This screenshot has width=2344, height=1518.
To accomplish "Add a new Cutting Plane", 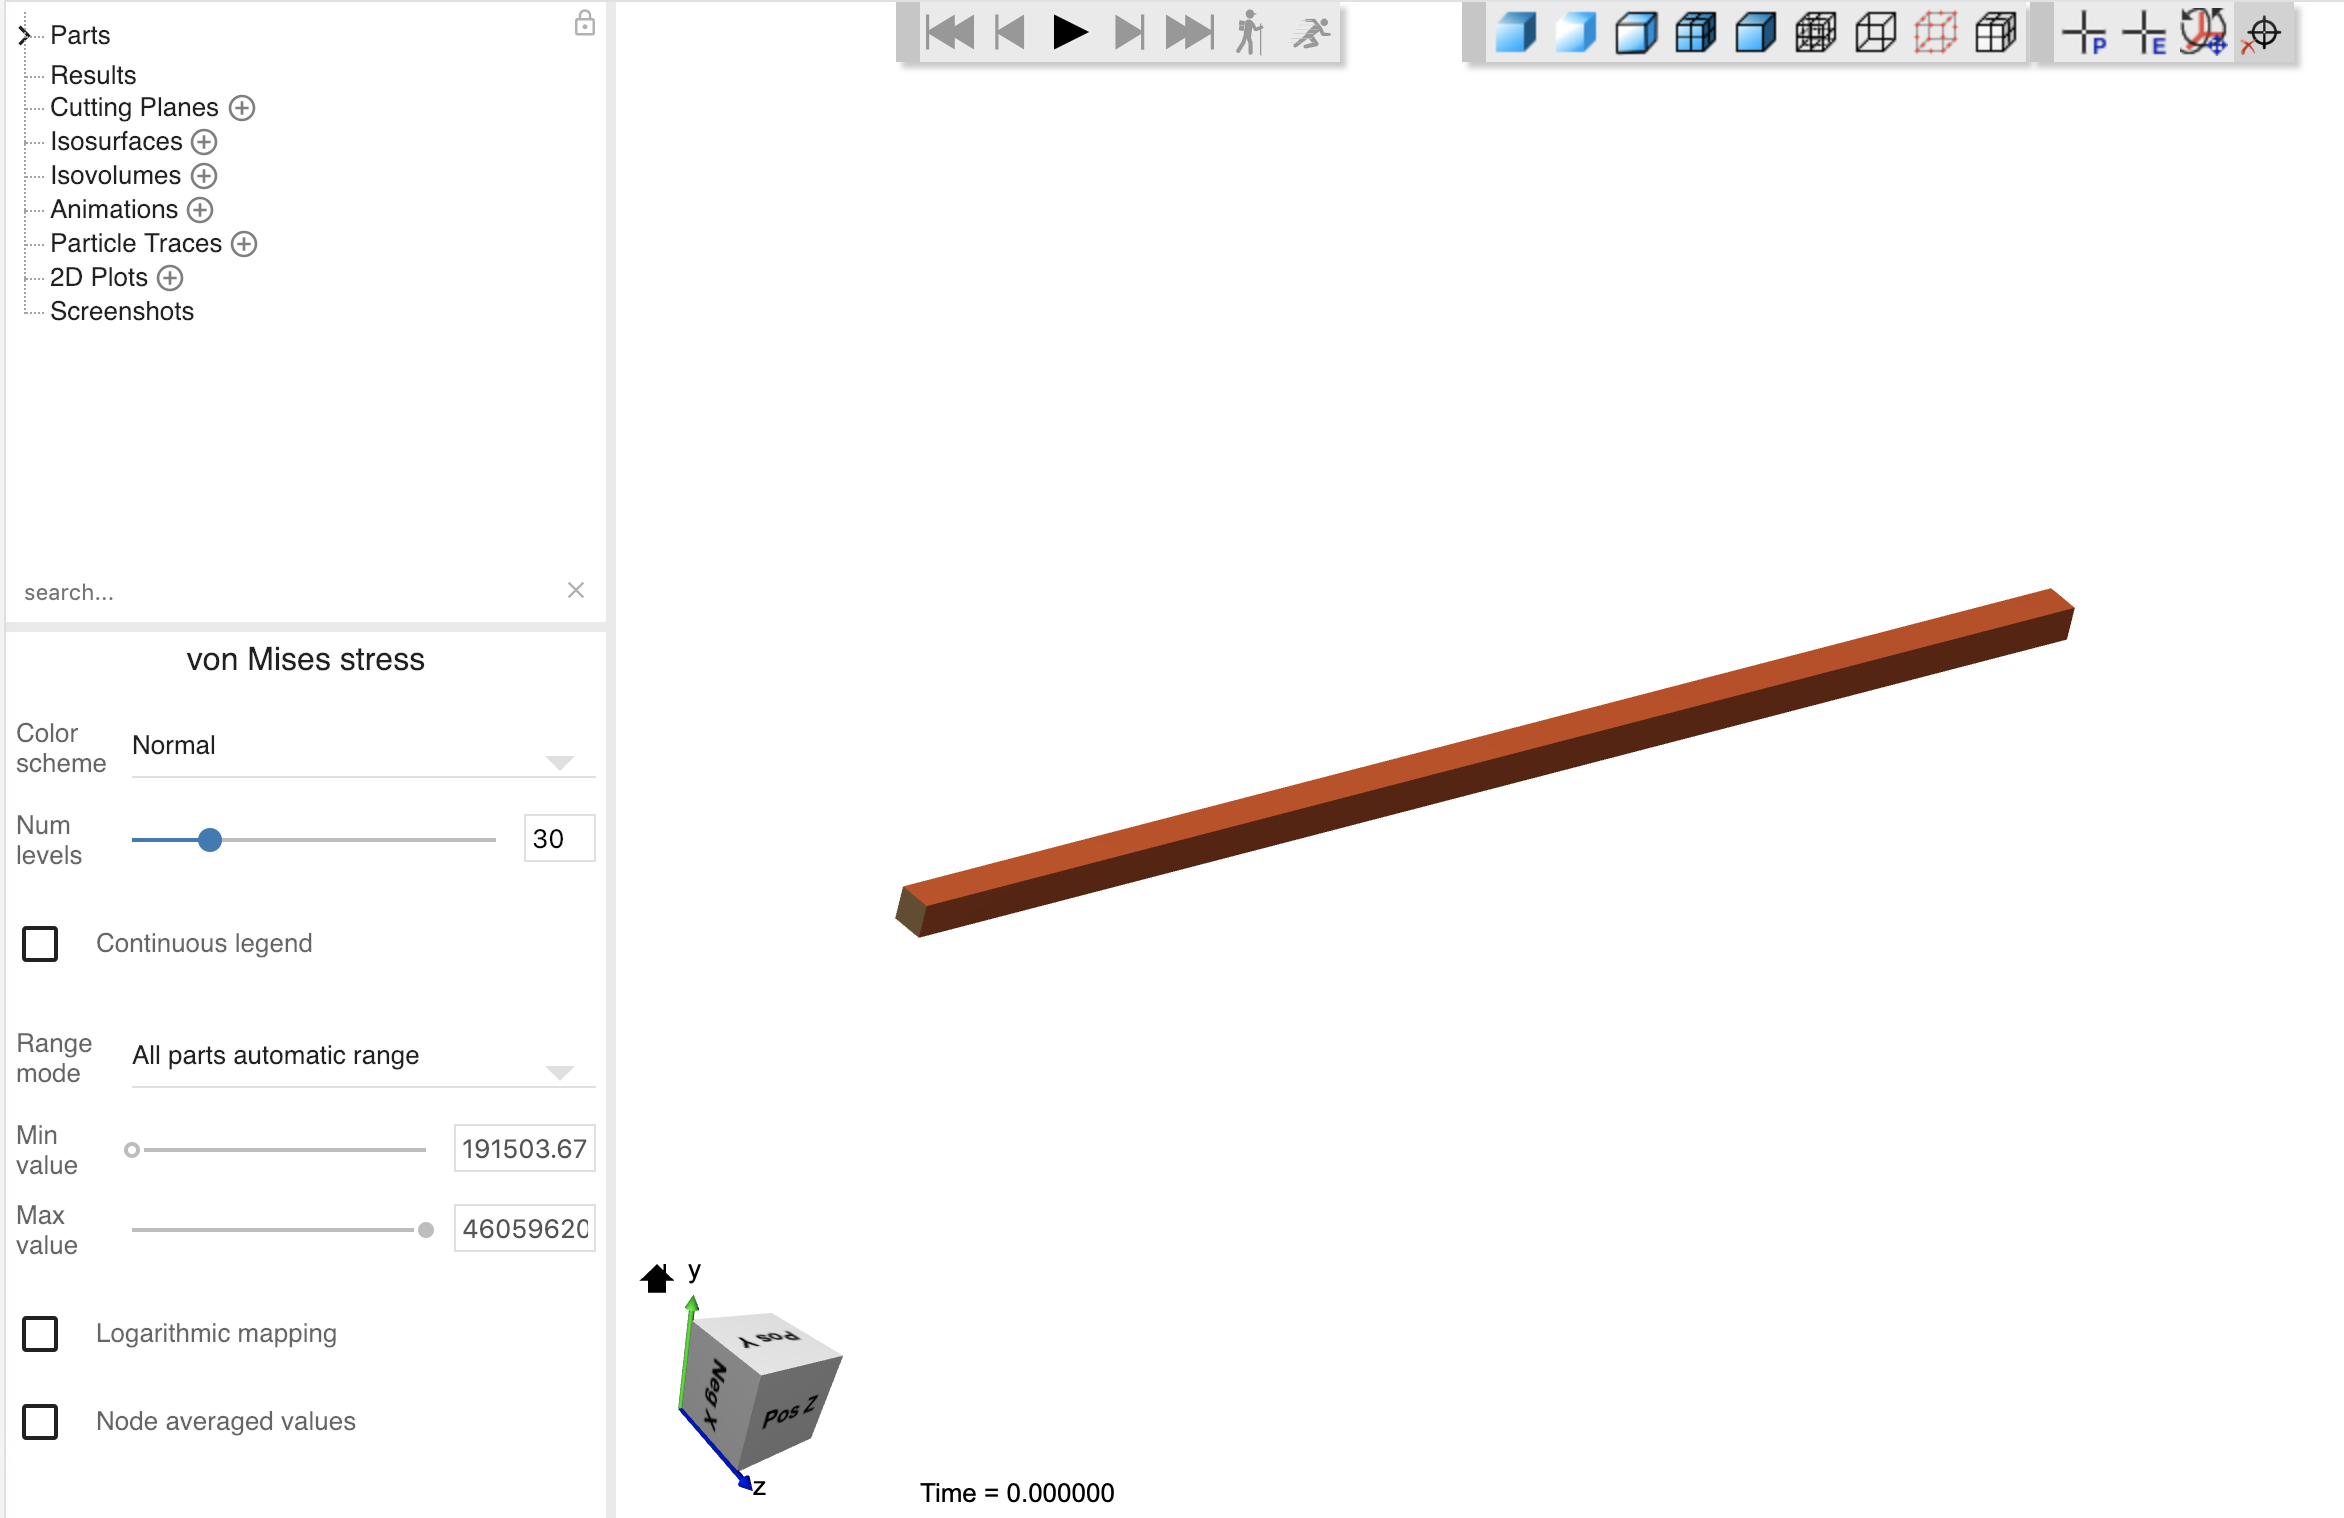I will click(242, 108).
